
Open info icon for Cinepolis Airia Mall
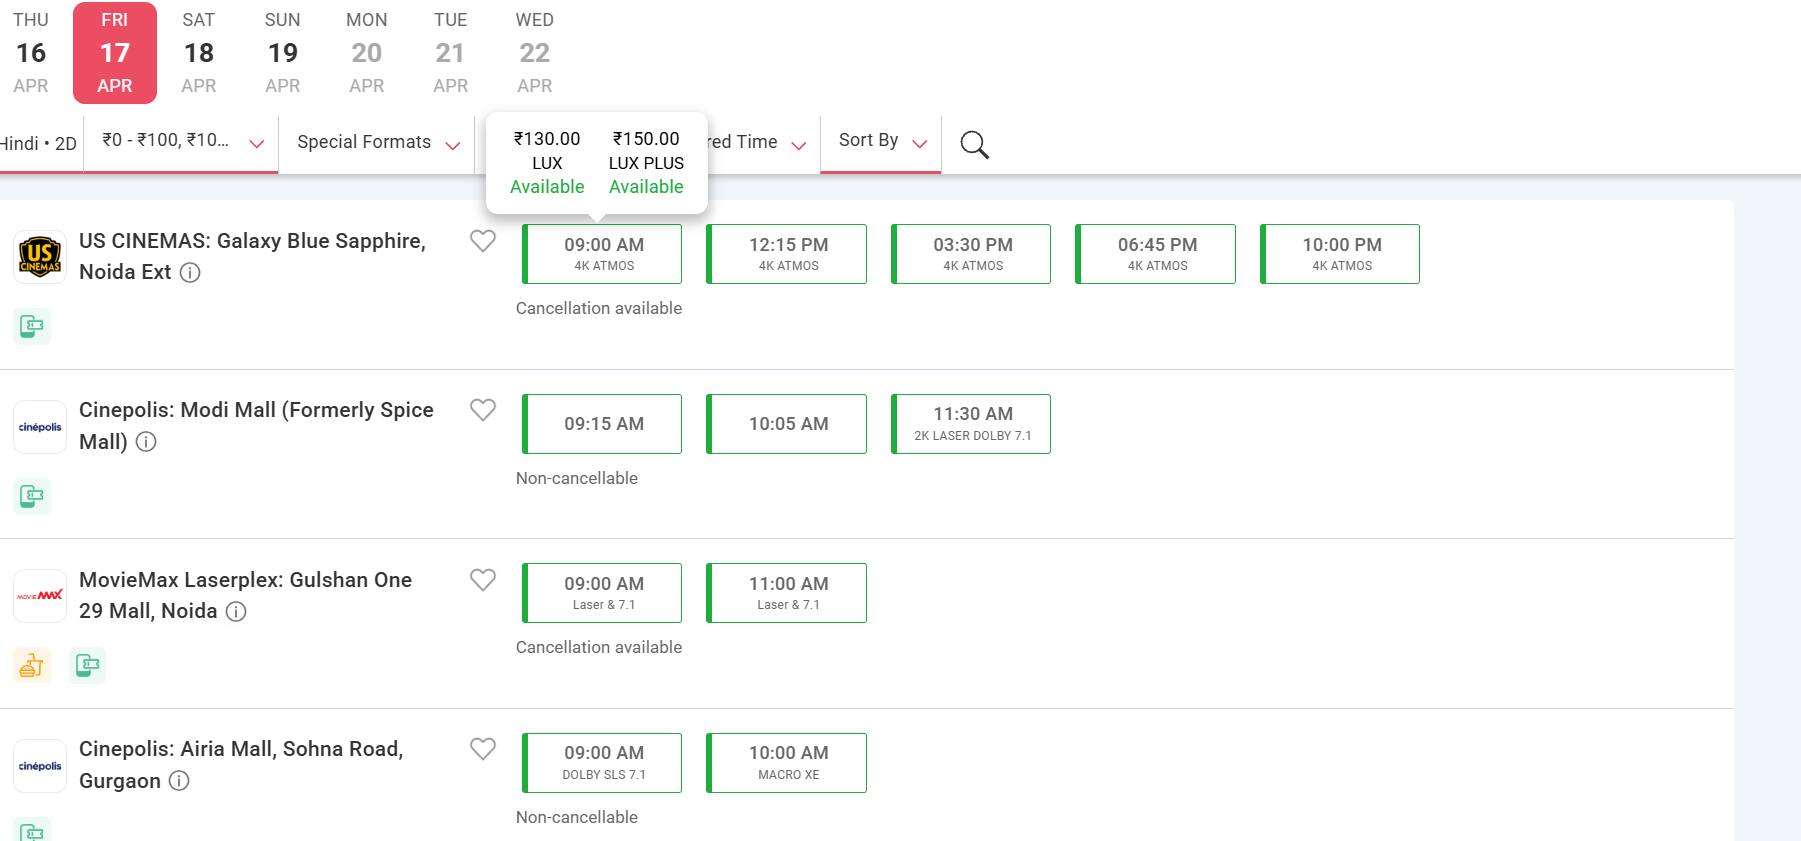179,781
